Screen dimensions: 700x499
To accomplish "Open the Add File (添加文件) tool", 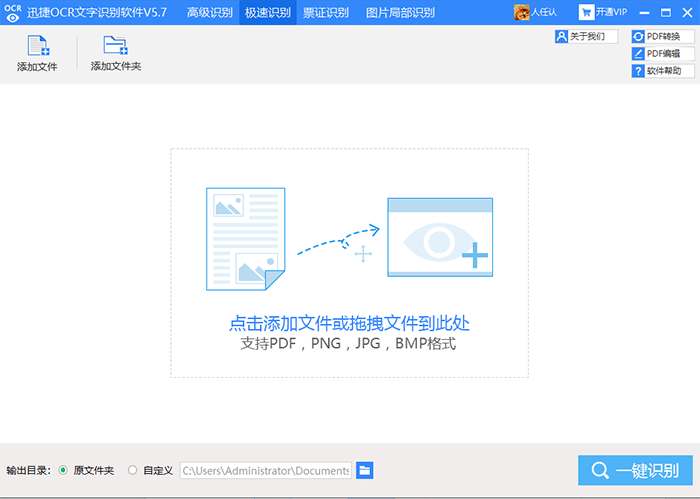I will point(37,54).
